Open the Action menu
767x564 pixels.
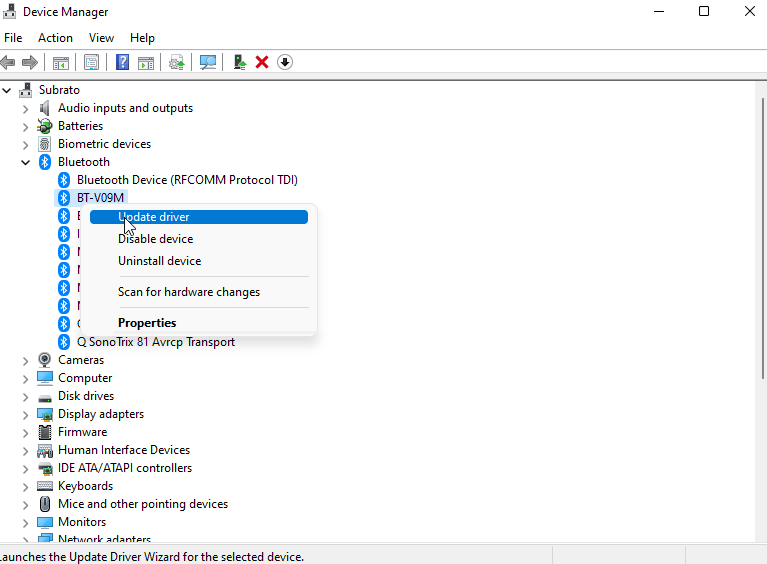pos(55,38)
